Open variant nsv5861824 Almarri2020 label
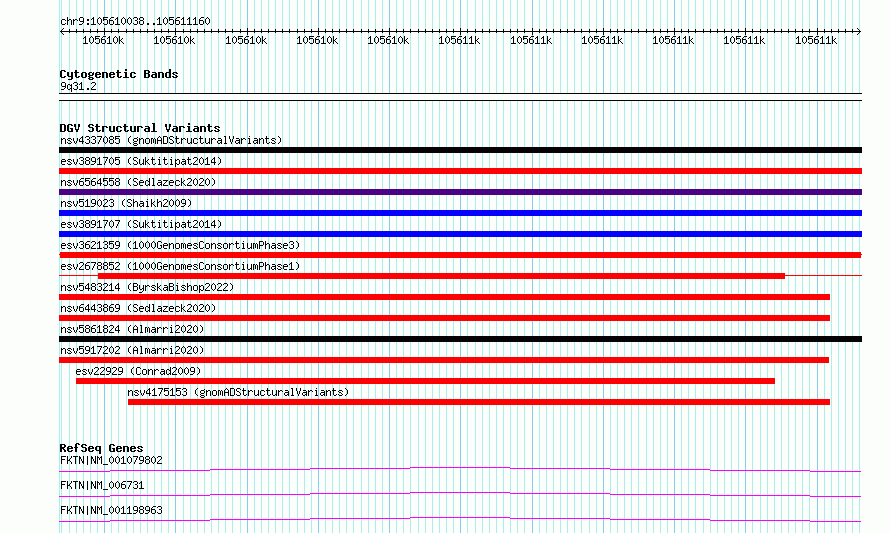The height and width of the screenshot is (533, 890). click(132, 329)
